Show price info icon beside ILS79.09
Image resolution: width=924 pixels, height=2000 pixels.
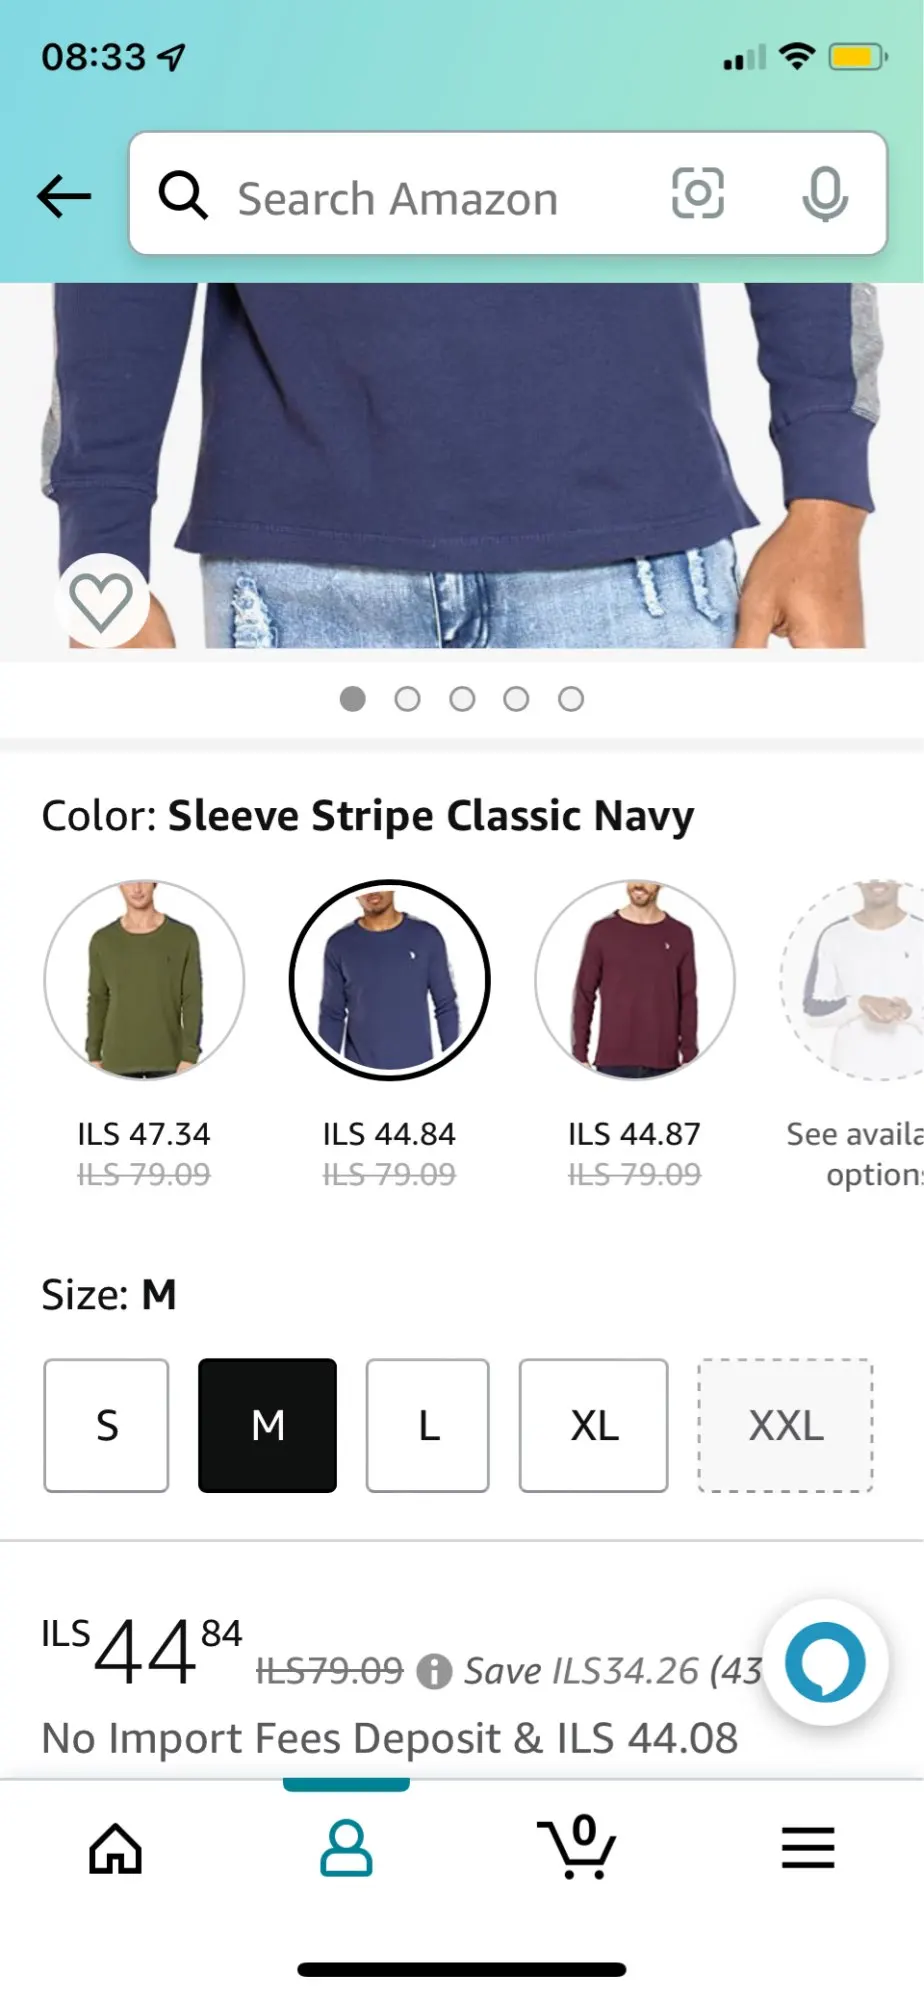click(x=434, y=1671)
